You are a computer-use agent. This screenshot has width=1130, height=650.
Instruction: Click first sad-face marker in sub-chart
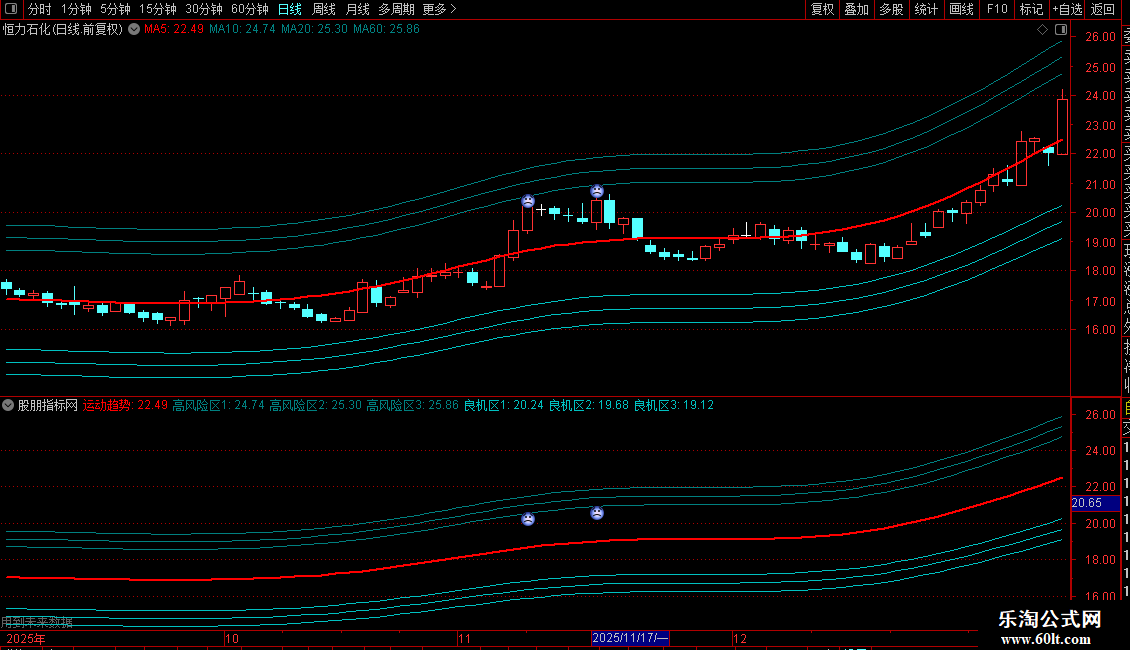tap(528, 519)
